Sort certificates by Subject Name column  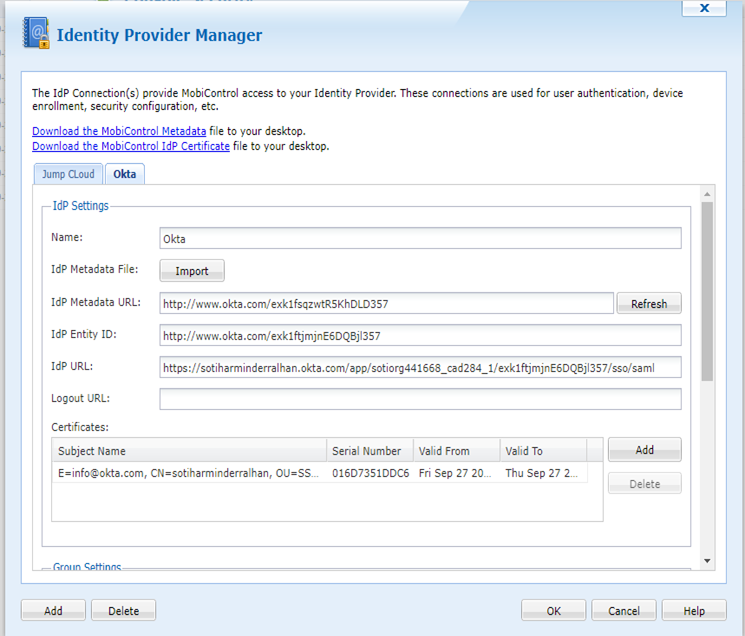pyautogui.click(x=190, y=451)
